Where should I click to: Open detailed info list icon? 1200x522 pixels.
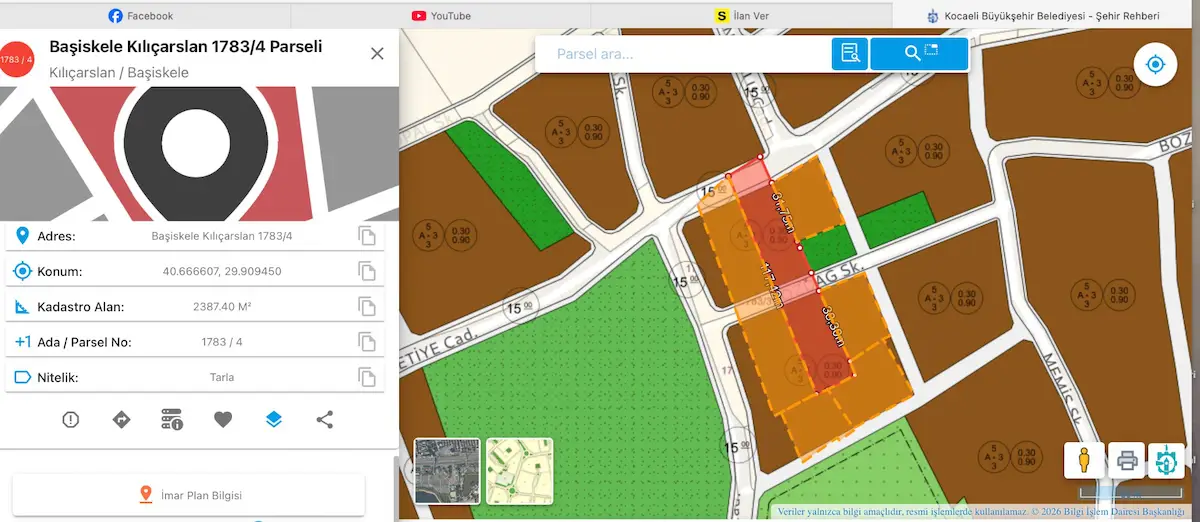pyautogui.click(x=172, y=420)
